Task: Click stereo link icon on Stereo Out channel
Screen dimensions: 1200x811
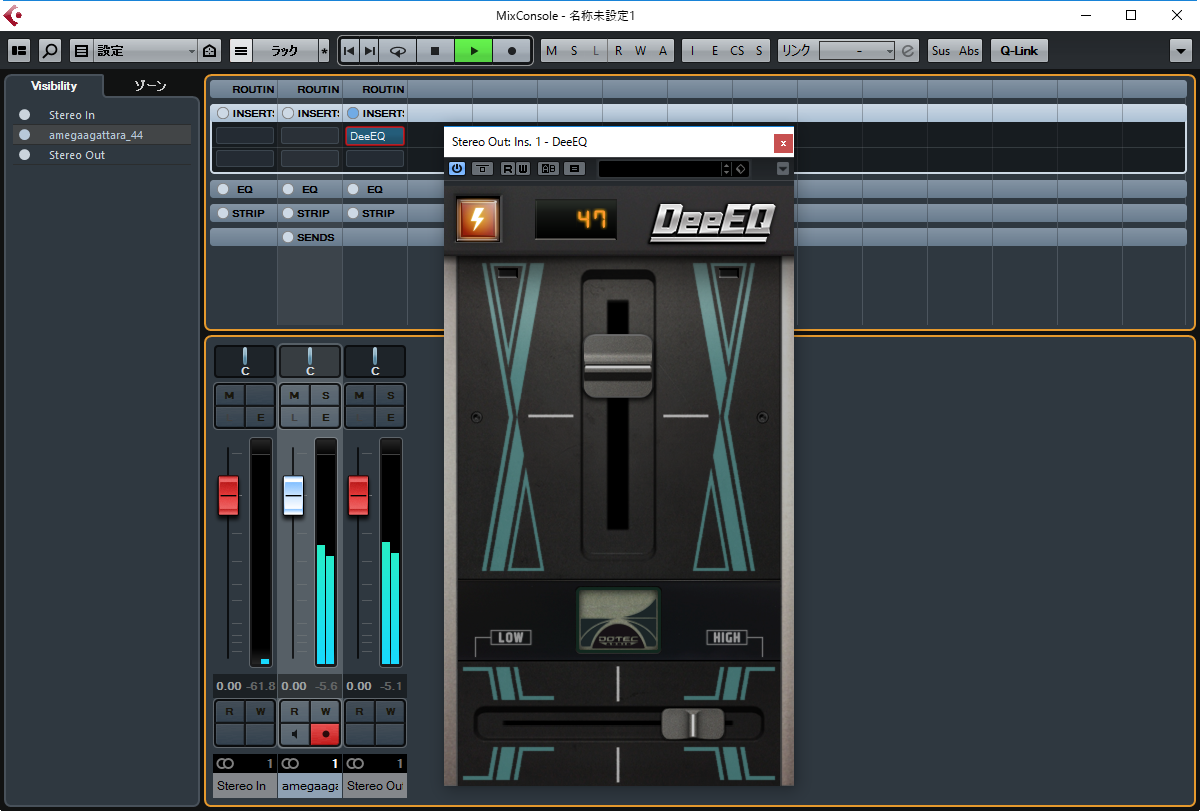Action: (x=356, y=764)
